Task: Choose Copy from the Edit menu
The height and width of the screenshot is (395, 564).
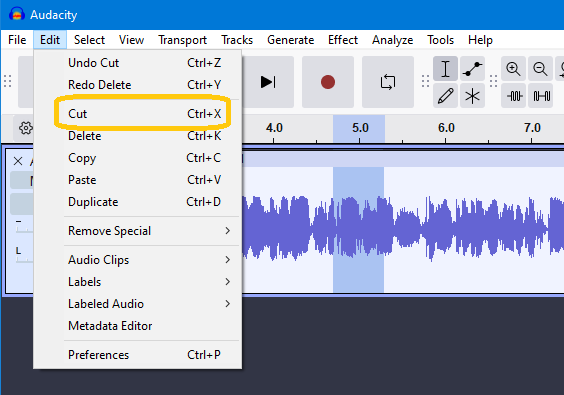Action: [137, 158]
